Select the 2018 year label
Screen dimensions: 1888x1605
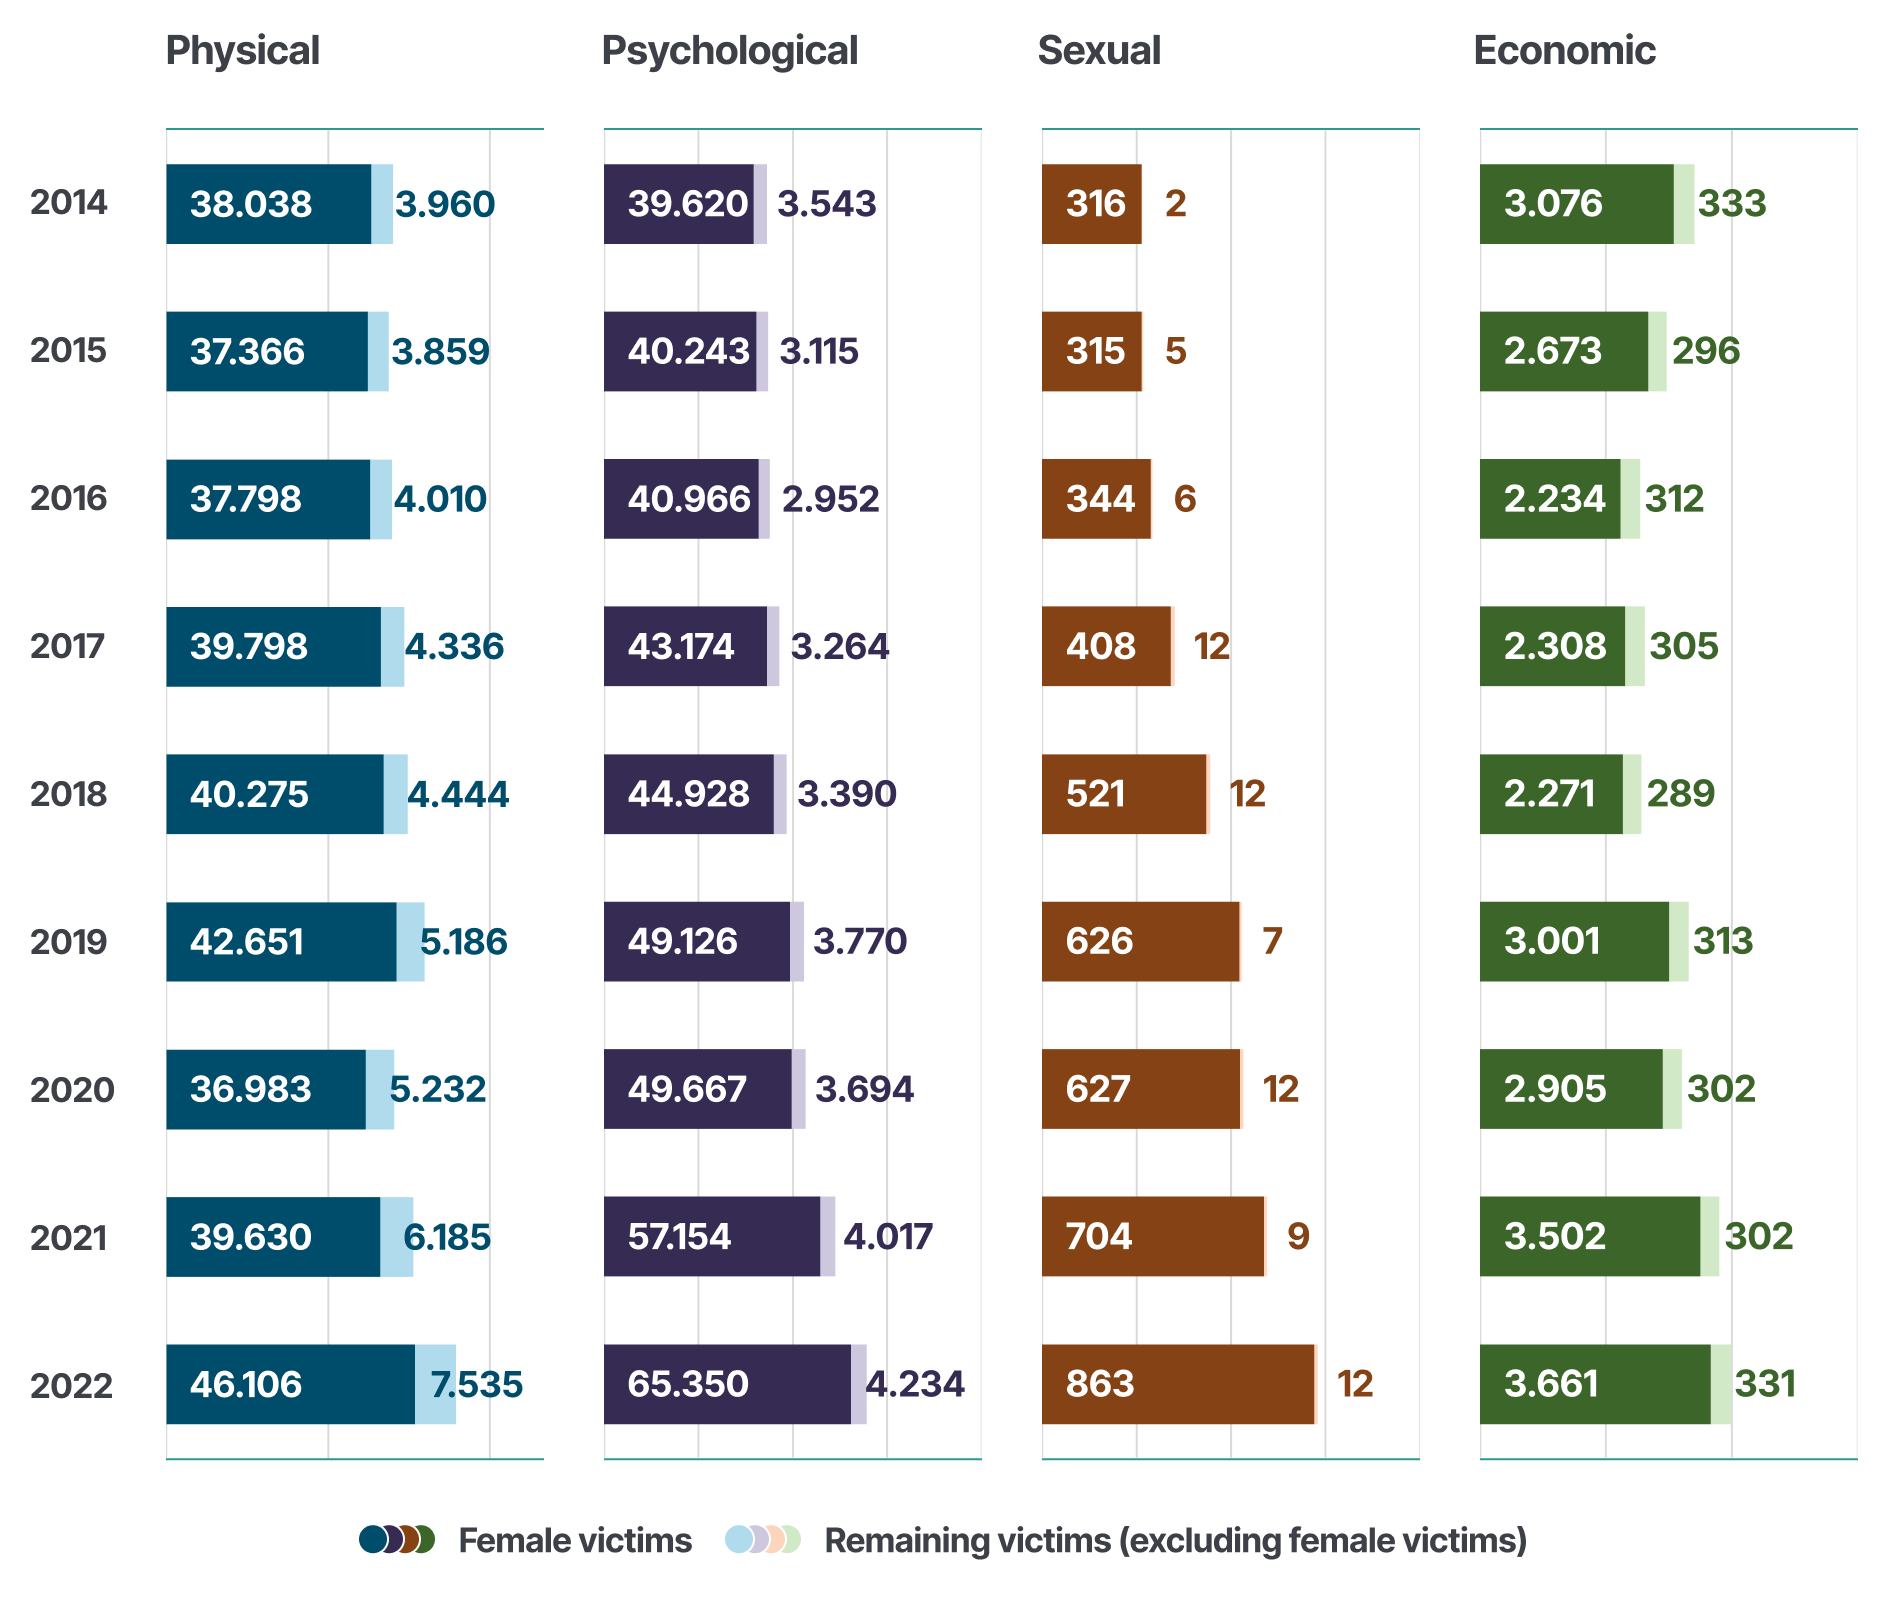(x=68, y=794)
